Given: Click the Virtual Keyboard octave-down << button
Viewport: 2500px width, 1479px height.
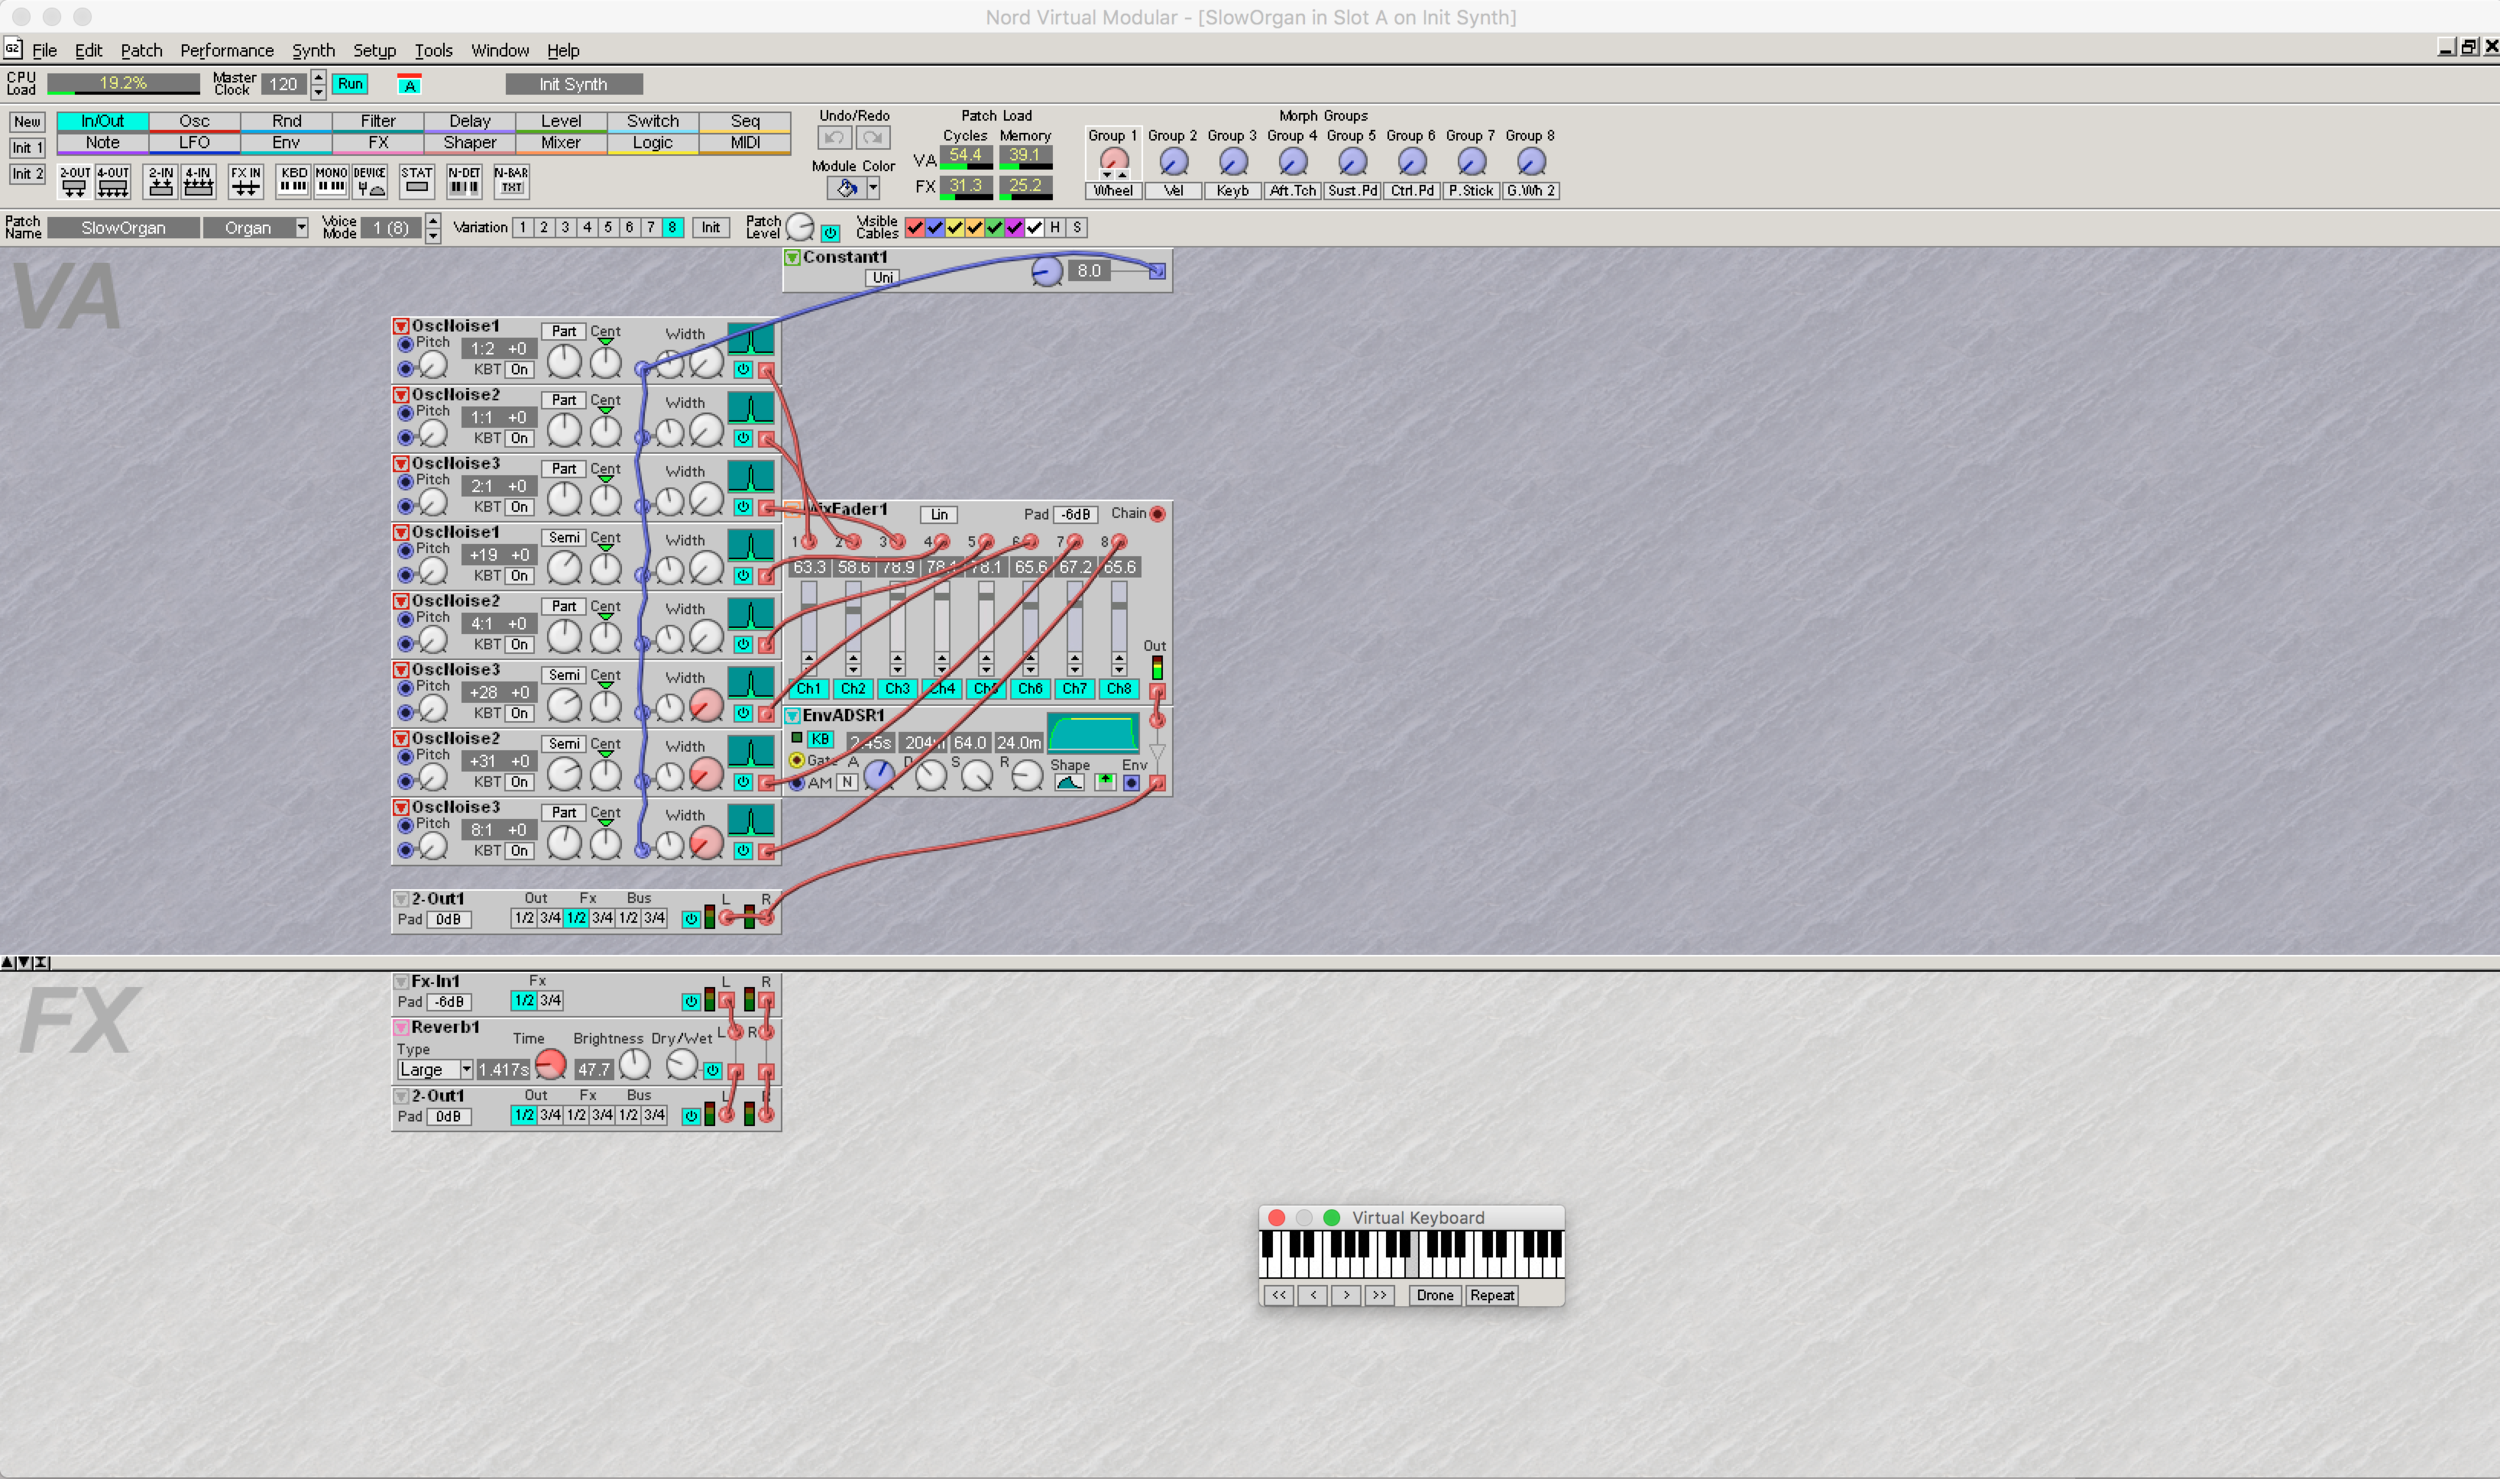Looking at the screenshot, I should tap(1278, 1295).
